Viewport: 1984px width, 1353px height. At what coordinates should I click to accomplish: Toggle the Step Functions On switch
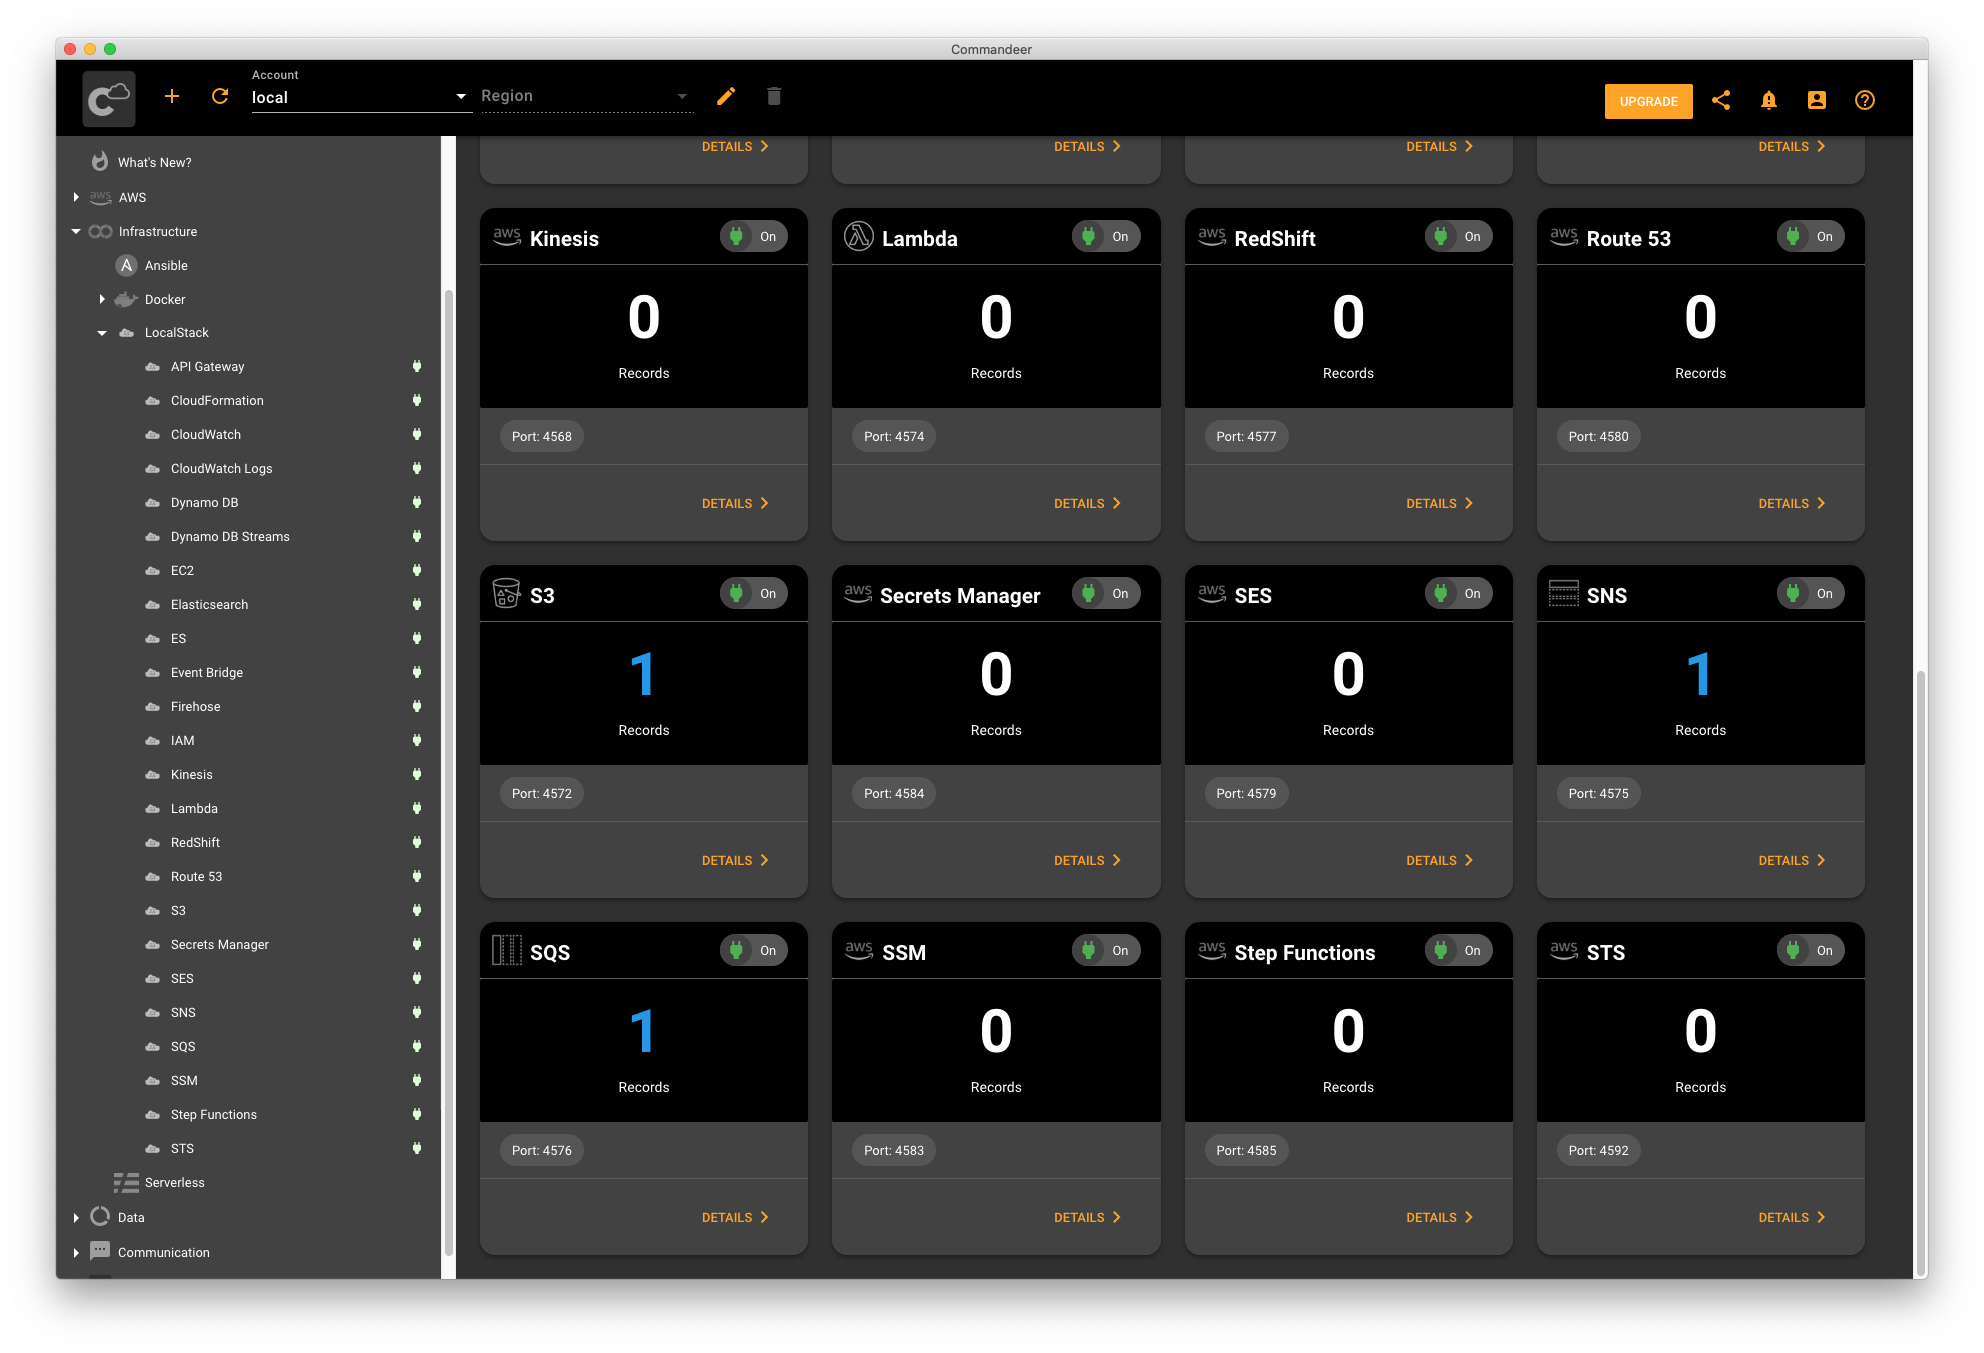click(x=1459, y=951)
